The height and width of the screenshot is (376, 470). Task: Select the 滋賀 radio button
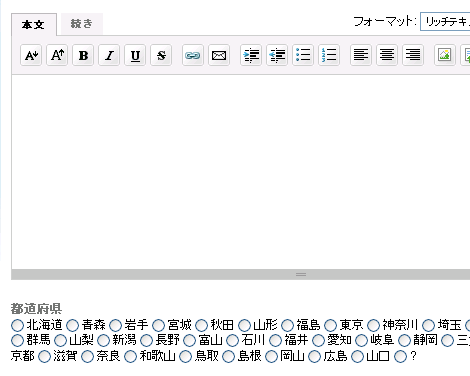[44, 357]
